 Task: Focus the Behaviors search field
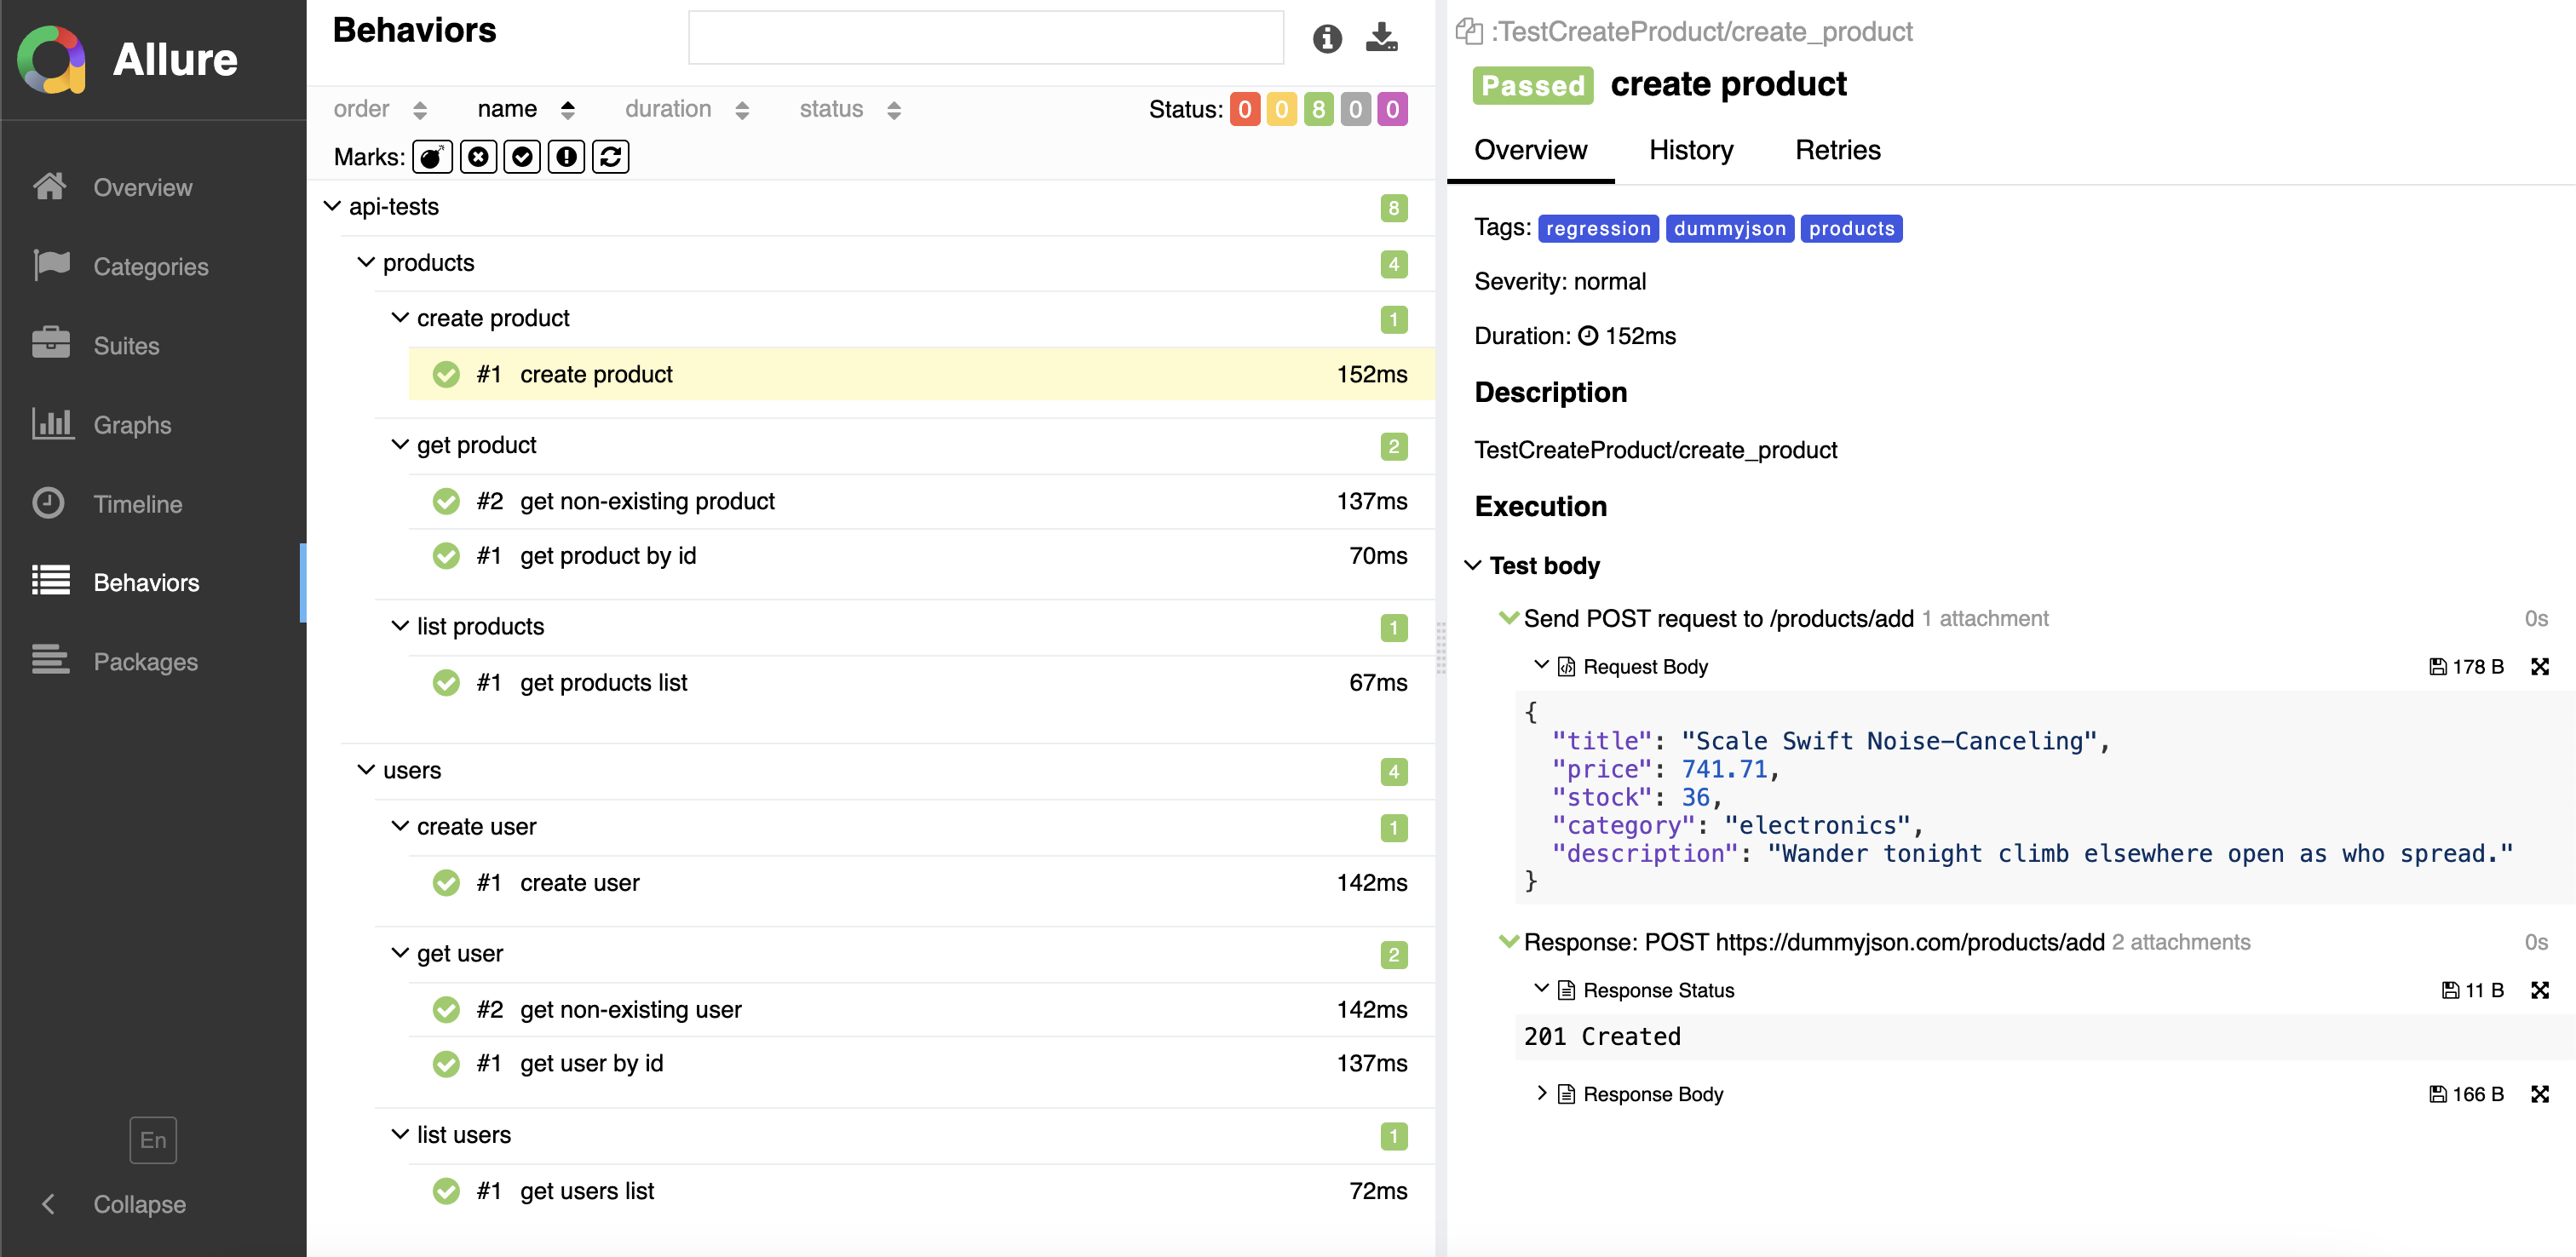coord(986,38)
